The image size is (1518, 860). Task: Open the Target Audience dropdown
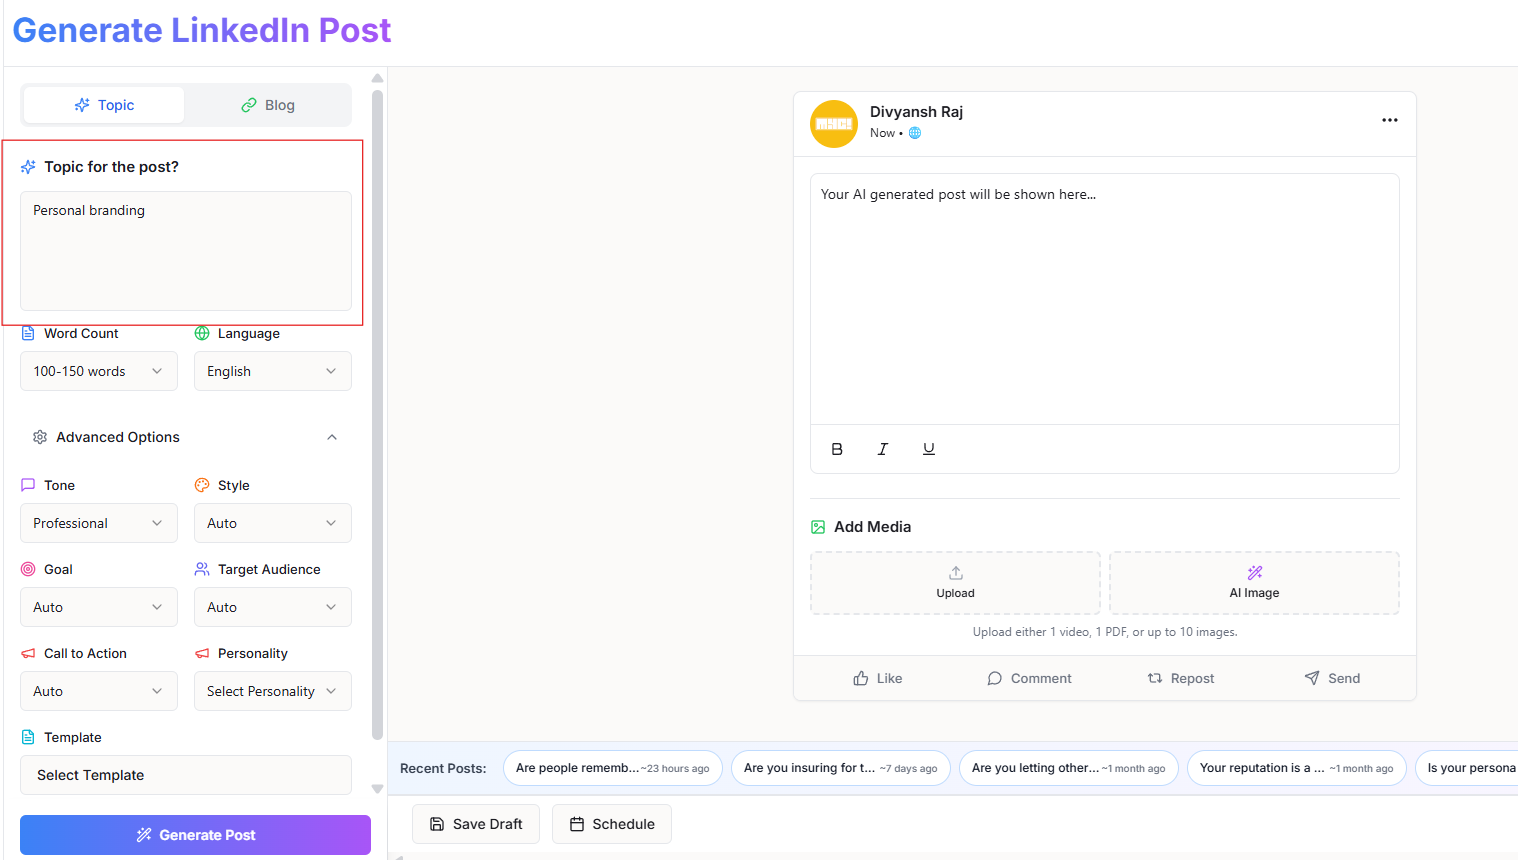point(273,607)
